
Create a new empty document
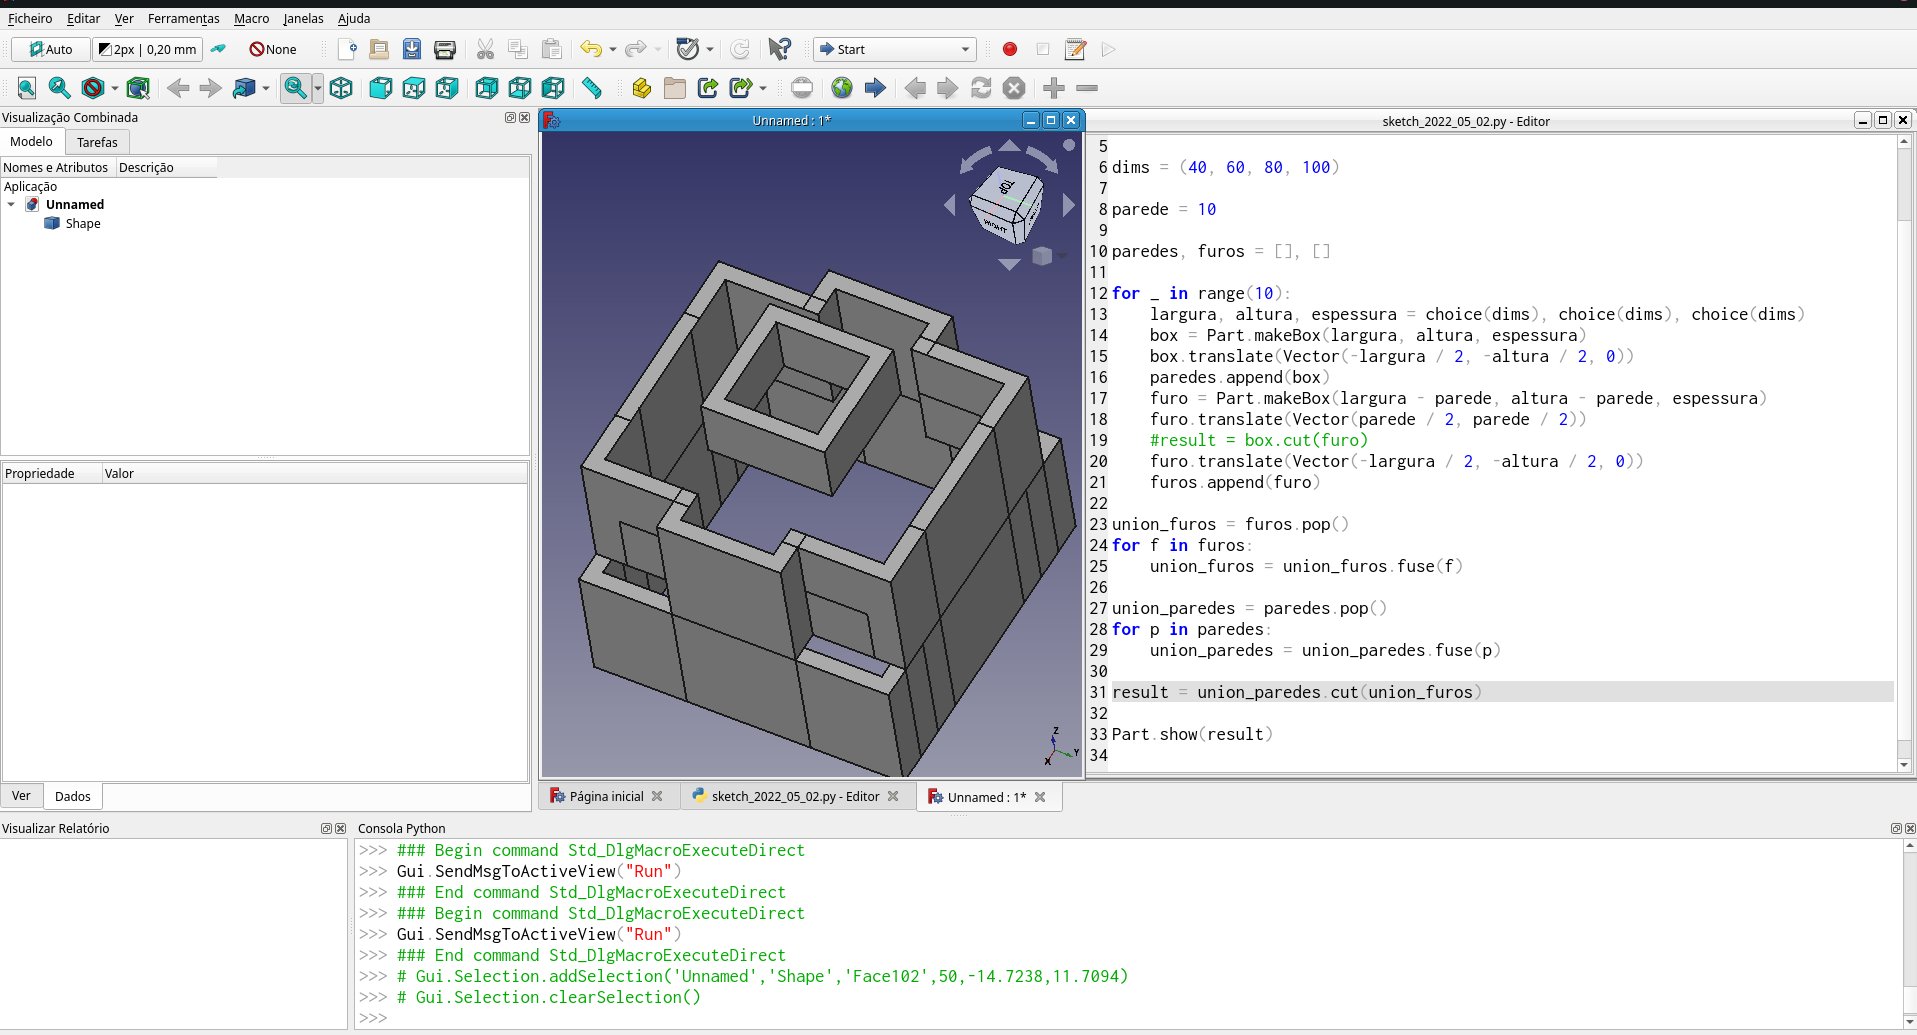click(347, 49)
